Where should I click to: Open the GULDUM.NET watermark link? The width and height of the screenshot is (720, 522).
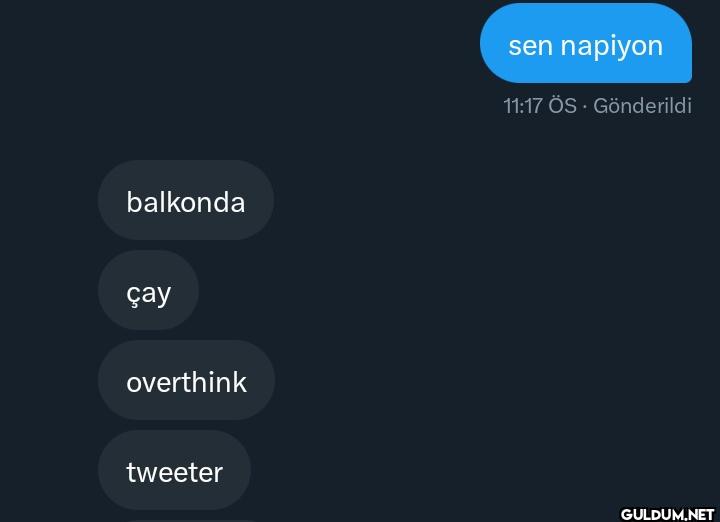668,514
